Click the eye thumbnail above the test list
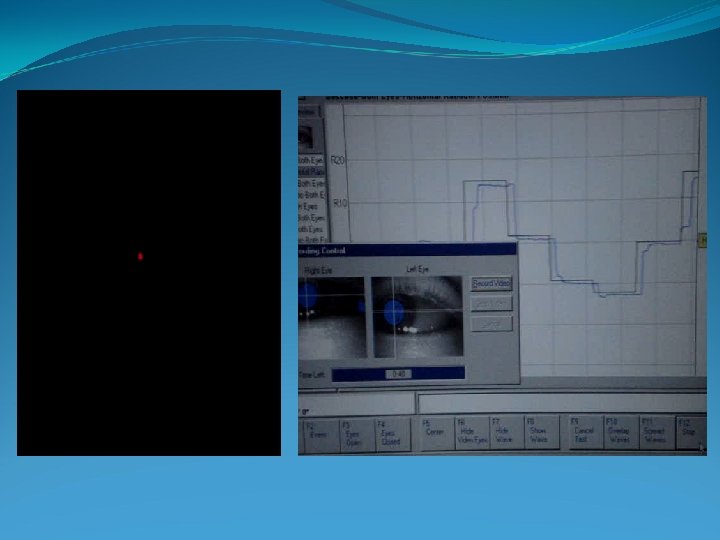720x540 pixels. 307,136
